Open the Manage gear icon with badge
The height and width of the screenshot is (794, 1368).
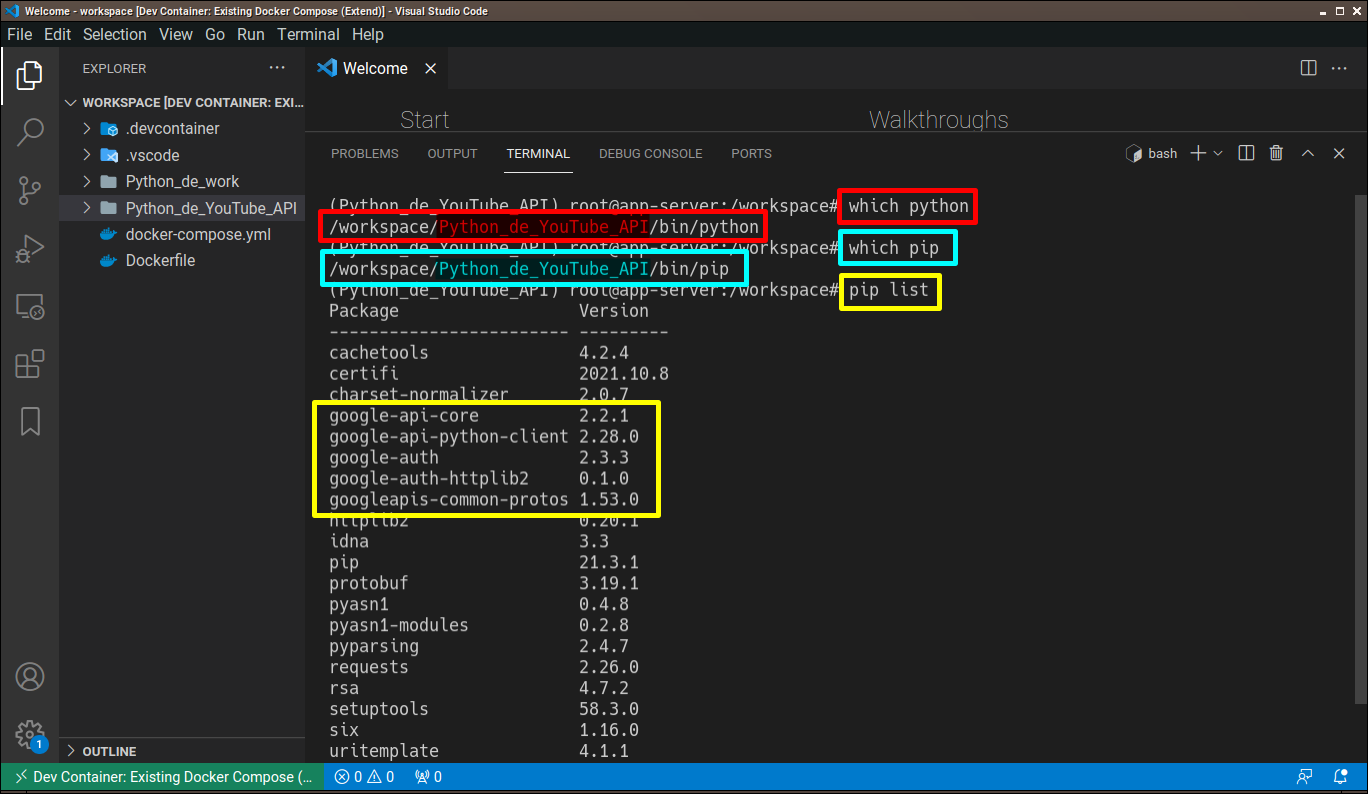coord(30,735)
